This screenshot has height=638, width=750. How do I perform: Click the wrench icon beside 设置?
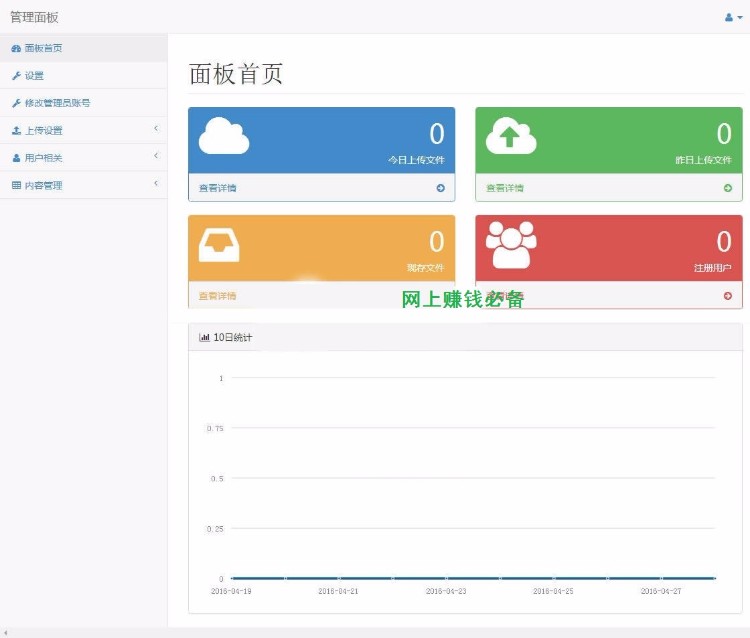pyautogui.click(x=16, y=76)
